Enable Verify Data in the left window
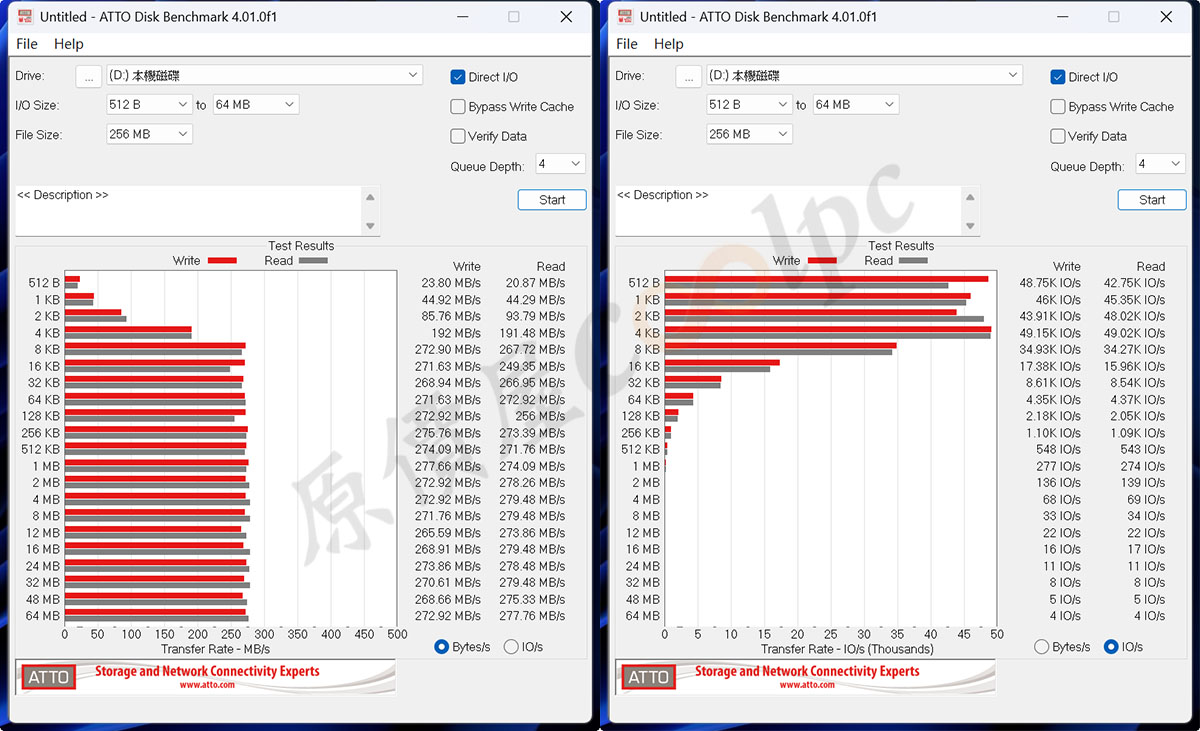Viewport: 1200px width, 731px height. click(458, 136)
